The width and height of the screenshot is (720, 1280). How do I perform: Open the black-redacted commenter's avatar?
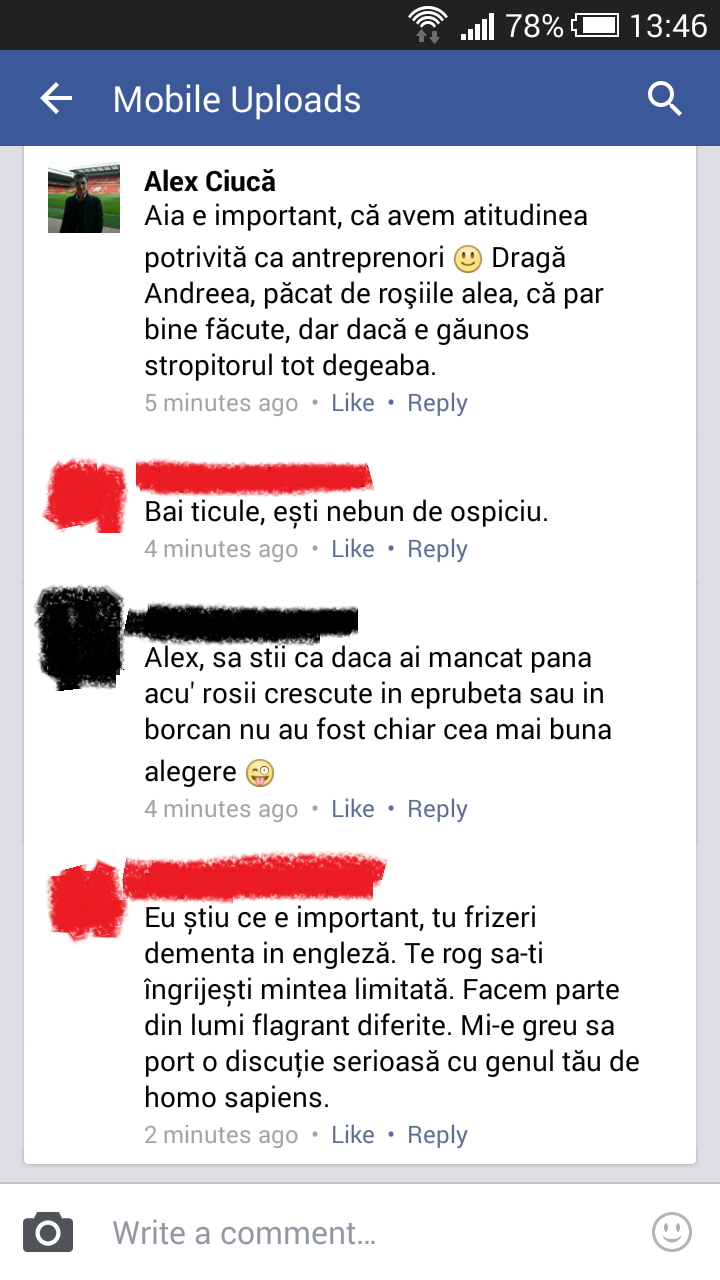click(80, 638)
